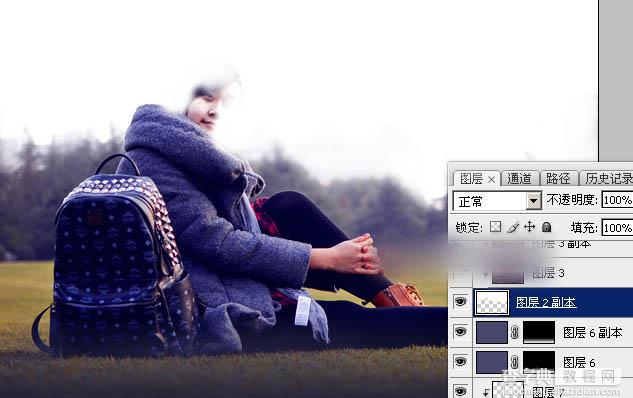Click the 填充 fill value field
The width and height of the screenshot is (633, 398).
[x=617, y=228]
